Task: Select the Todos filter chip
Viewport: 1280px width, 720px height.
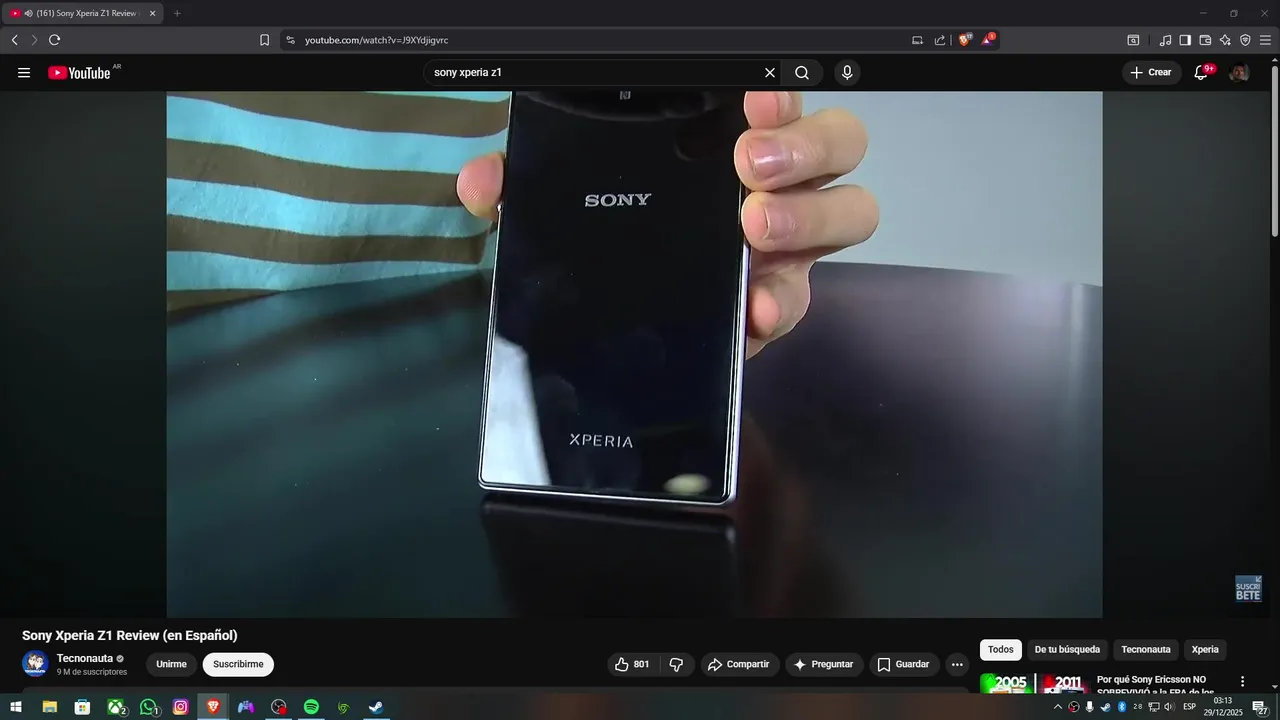Action: point(1001,650)
